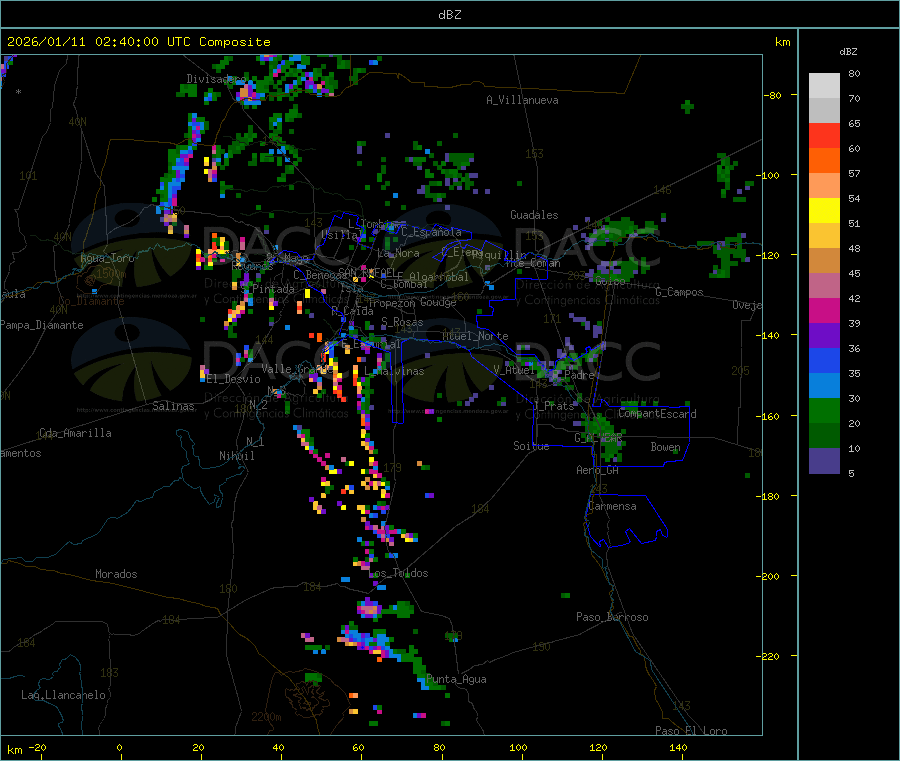This screenshot has width=900, height=761.
Task: Click the -140 km vertical axis tick
Action: pos(770,335)
